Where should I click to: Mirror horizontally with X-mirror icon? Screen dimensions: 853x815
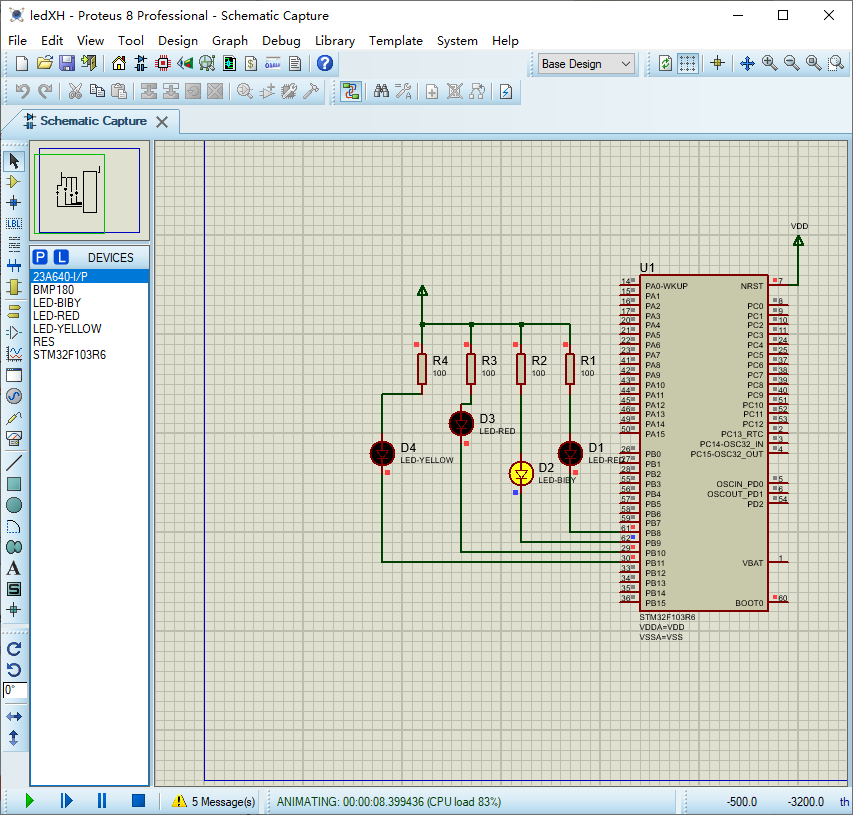click(x=14, y=717)
